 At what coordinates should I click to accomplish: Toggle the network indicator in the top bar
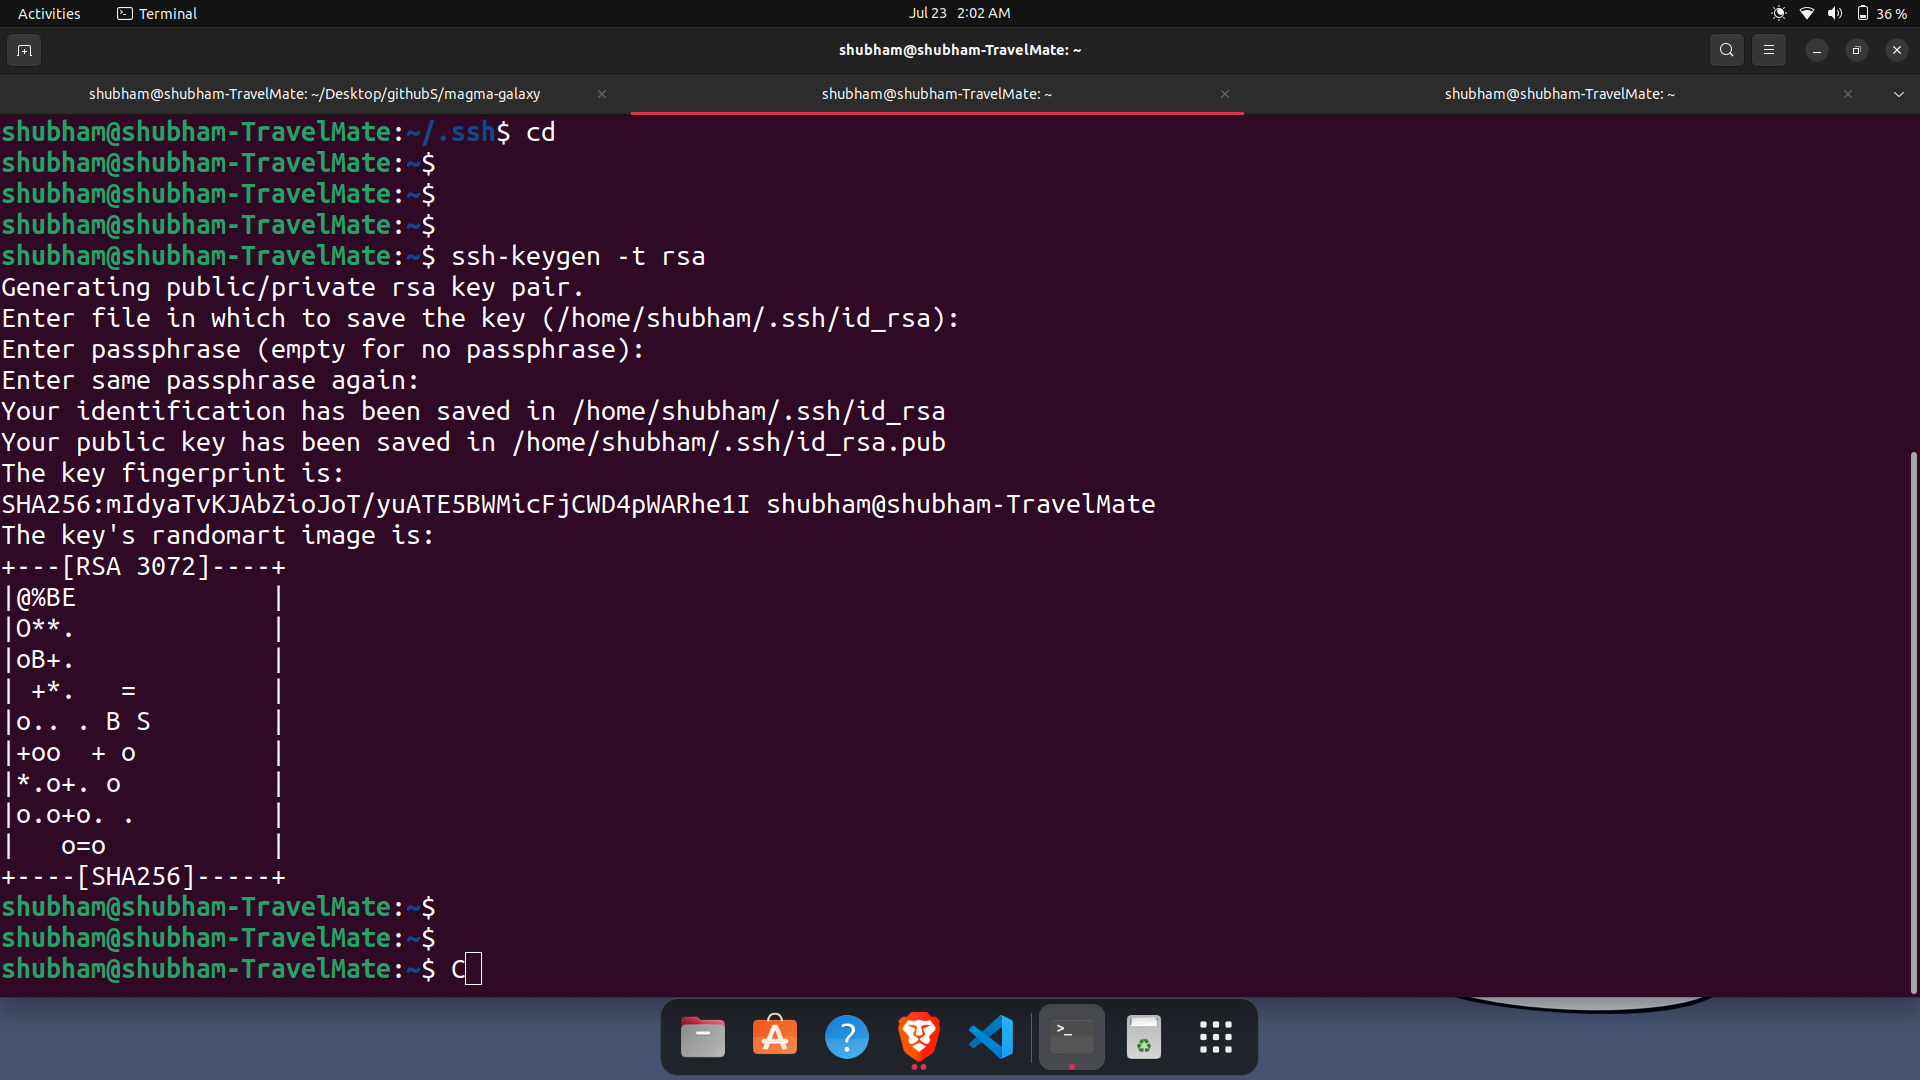coord(1807,13)
